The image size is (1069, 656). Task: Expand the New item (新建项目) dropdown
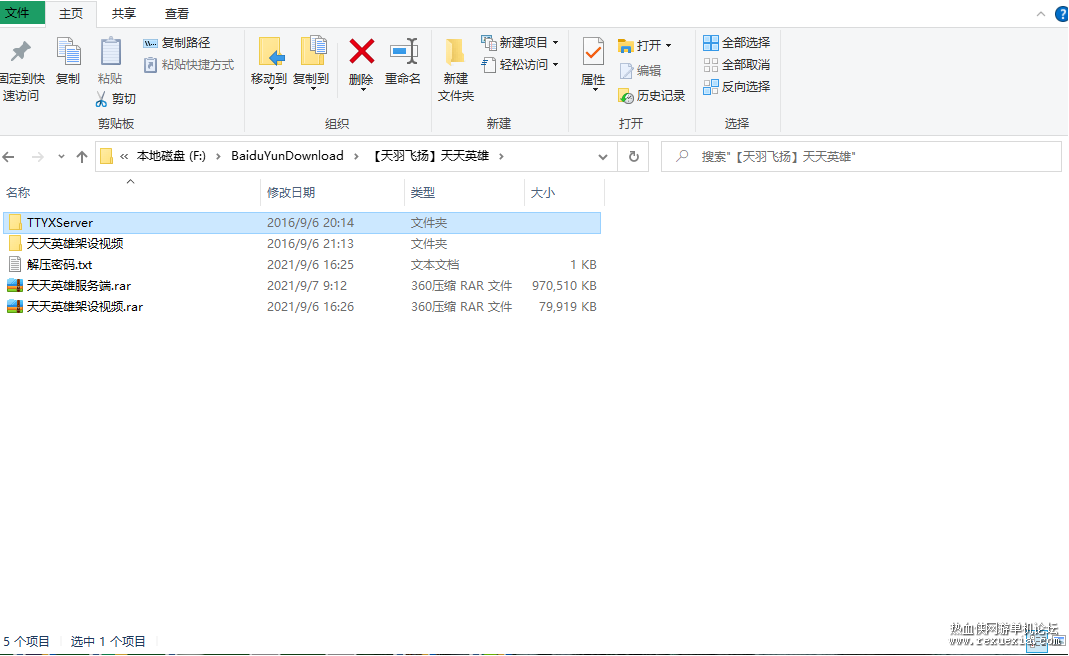pyautogui.click(x=556, y=43)
